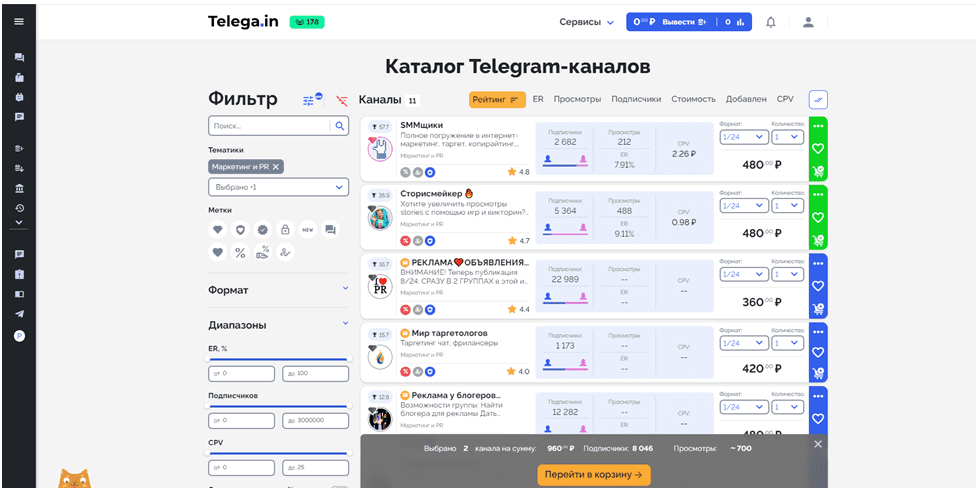Sort channels by Рейтинг
978x490 pixels.
(x=497, y=100)
